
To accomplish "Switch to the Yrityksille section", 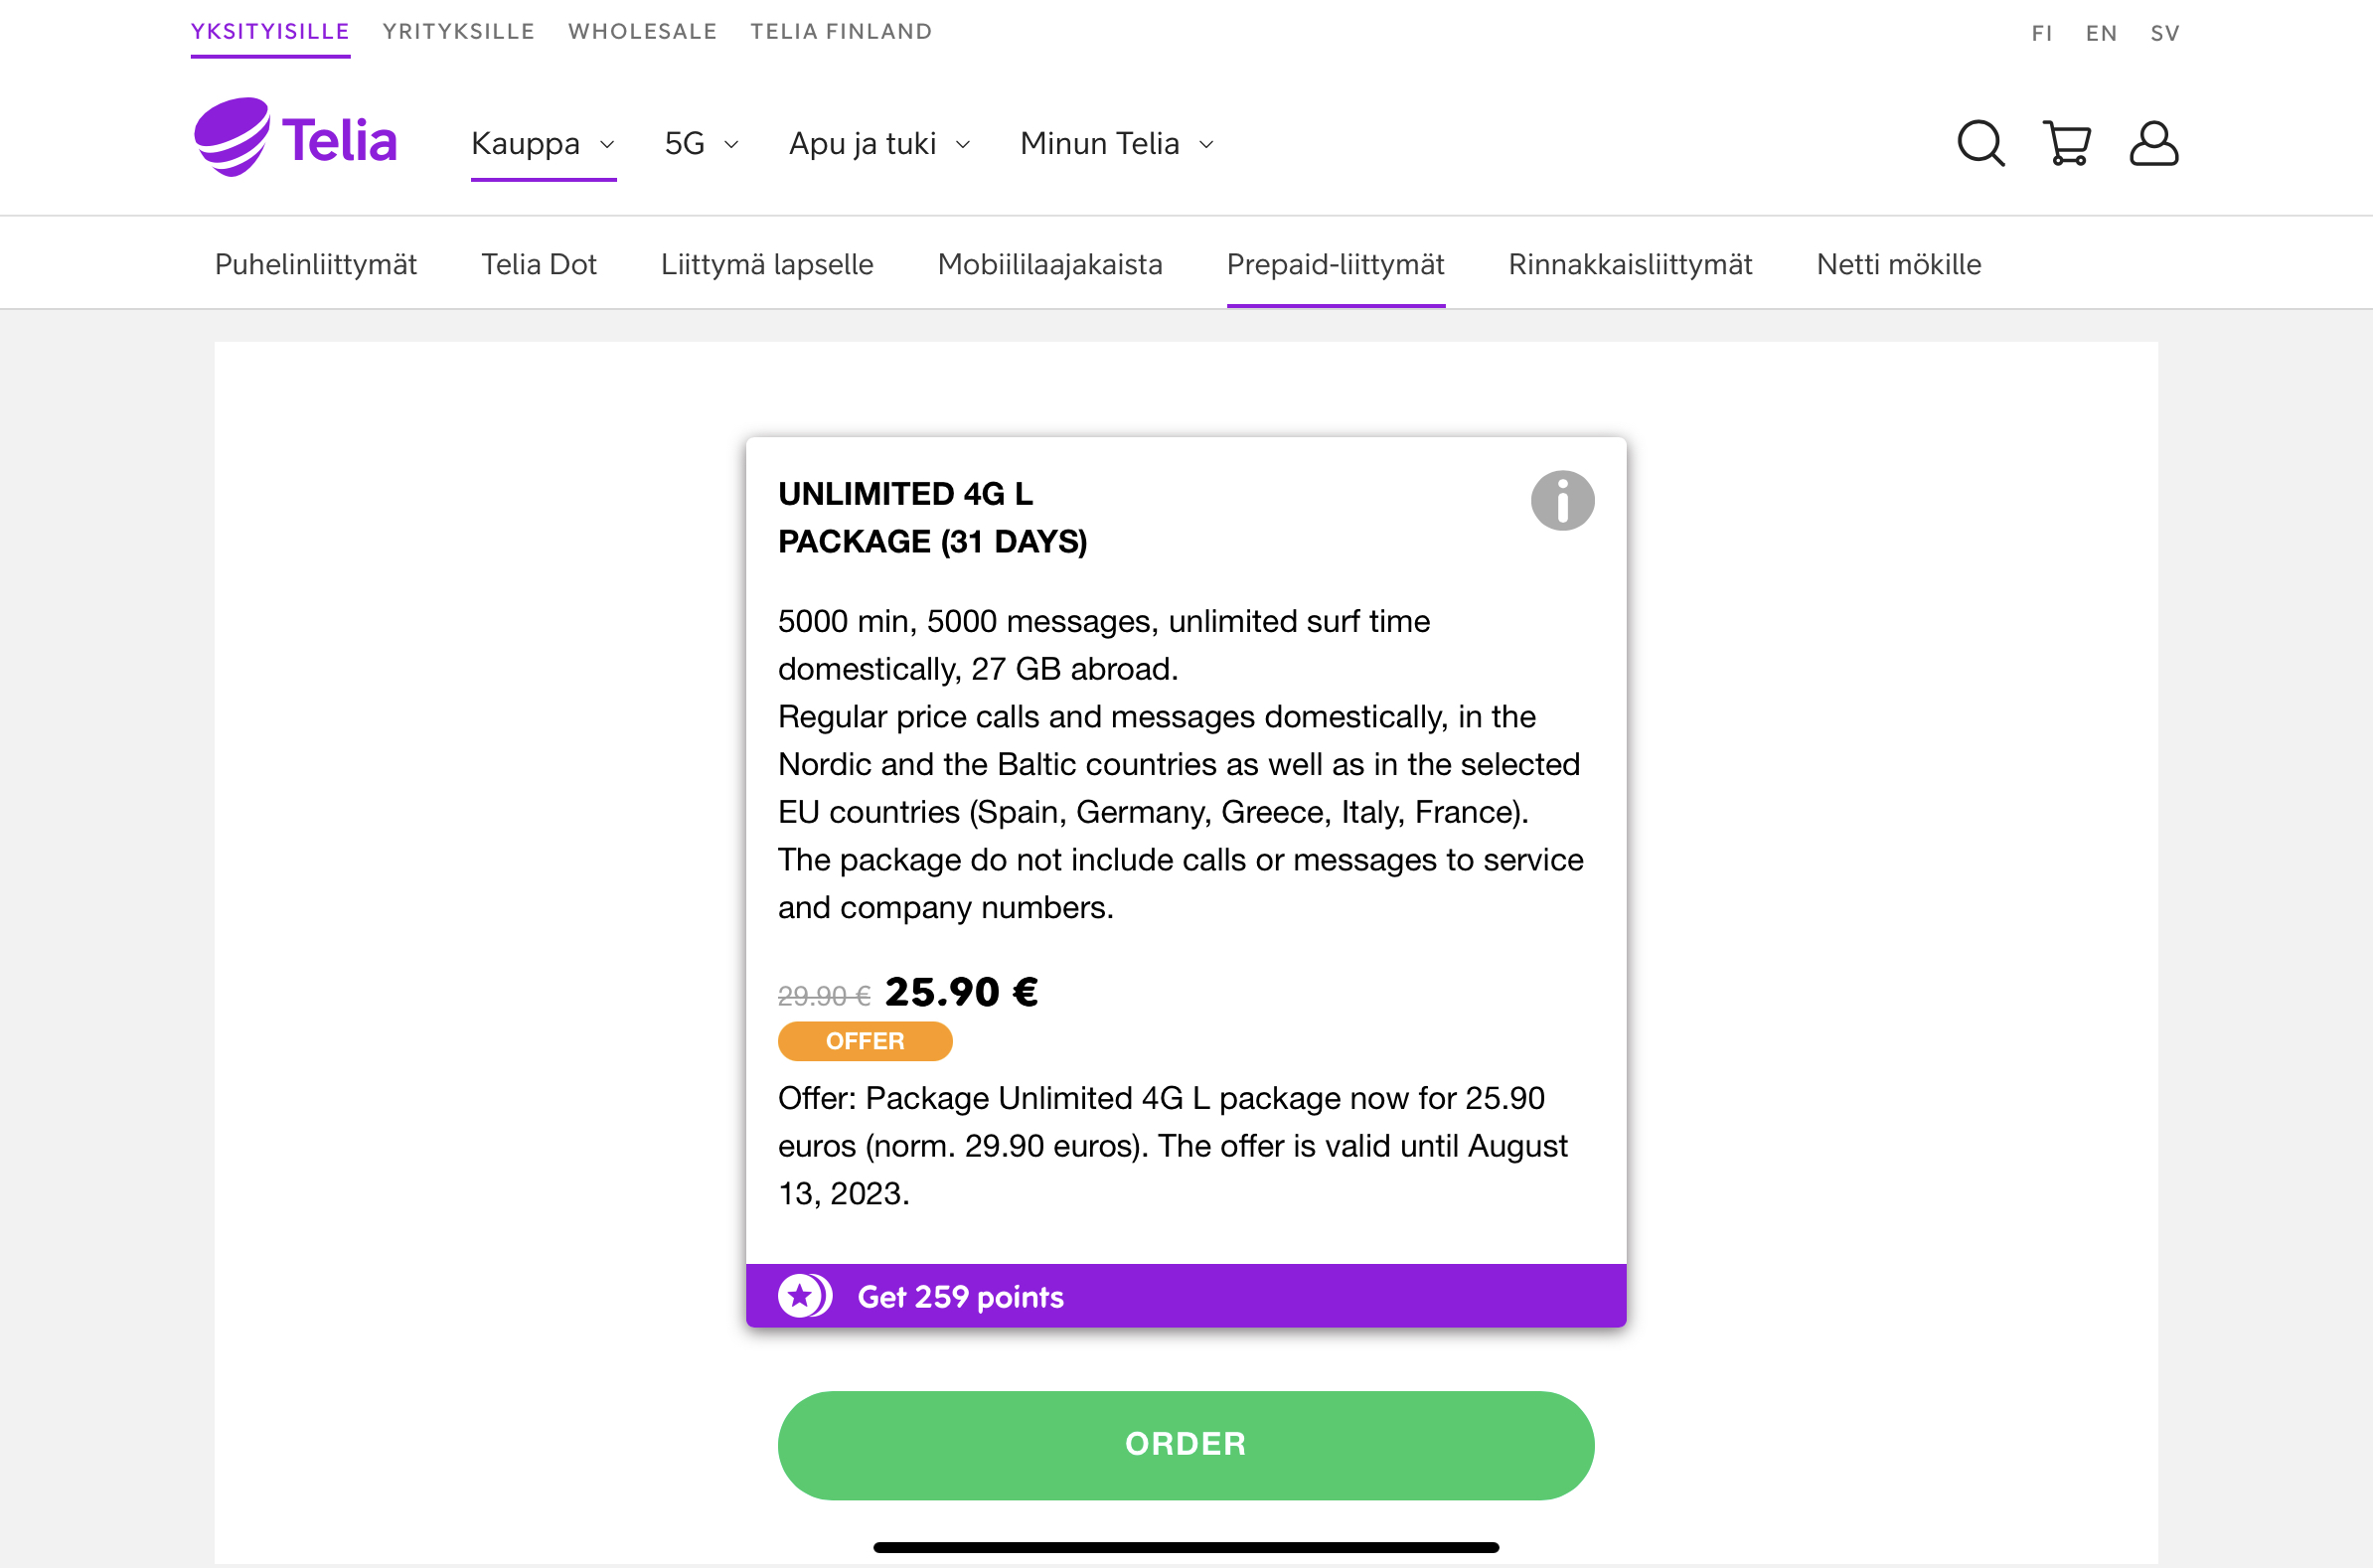I will pos(459,32).
